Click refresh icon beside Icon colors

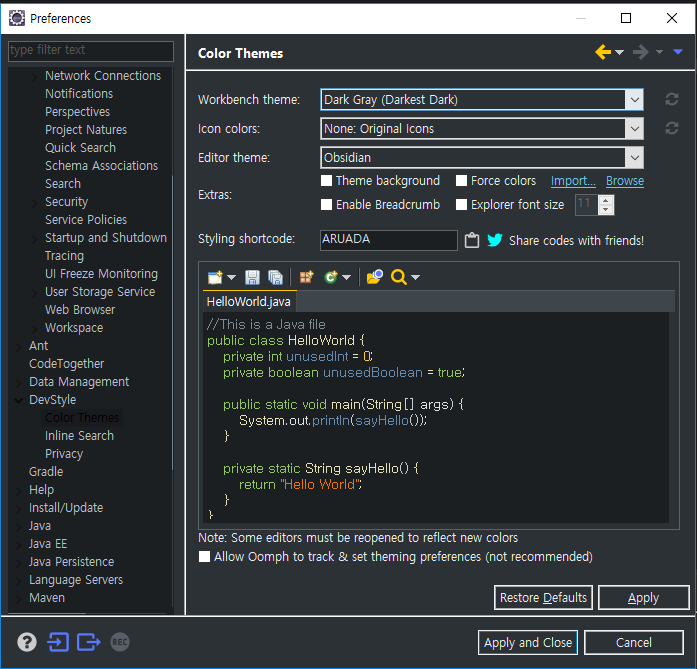pyautogui.click(x=672, y=128)
